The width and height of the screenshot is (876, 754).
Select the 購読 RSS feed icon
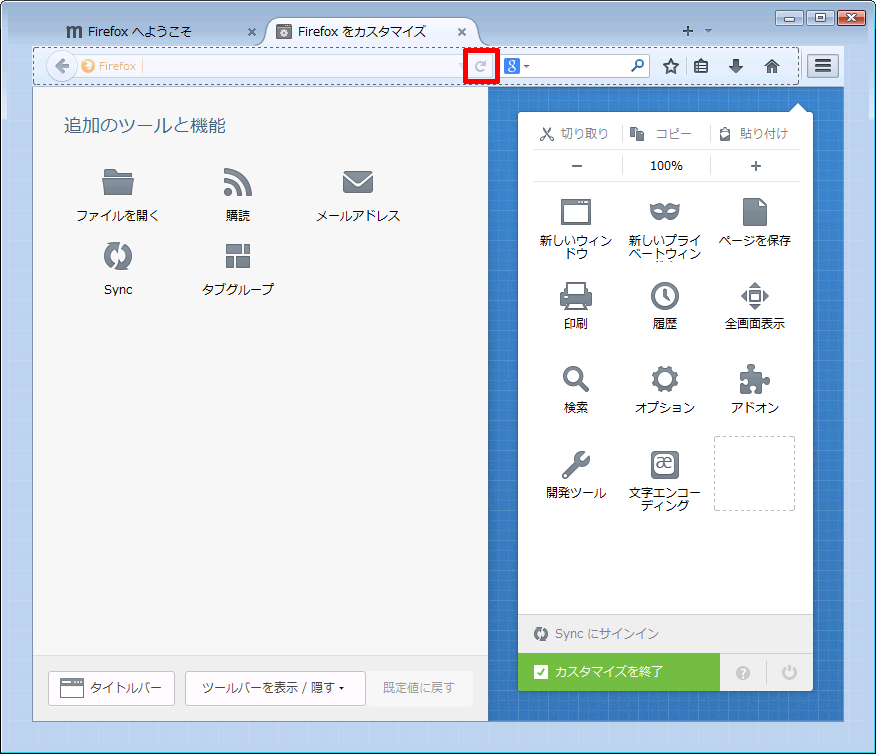pyautogui.click(x=237, y=182)
